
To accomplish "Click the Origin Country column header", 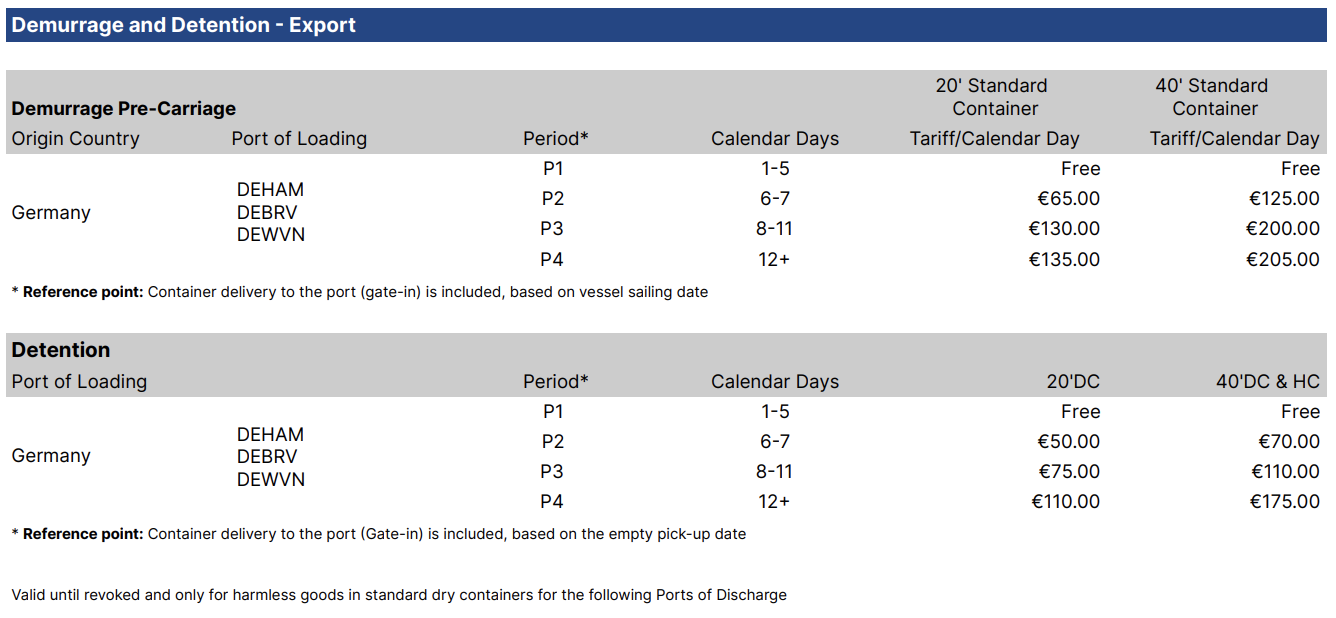I will pyautogui.click(x=76, y=138).
